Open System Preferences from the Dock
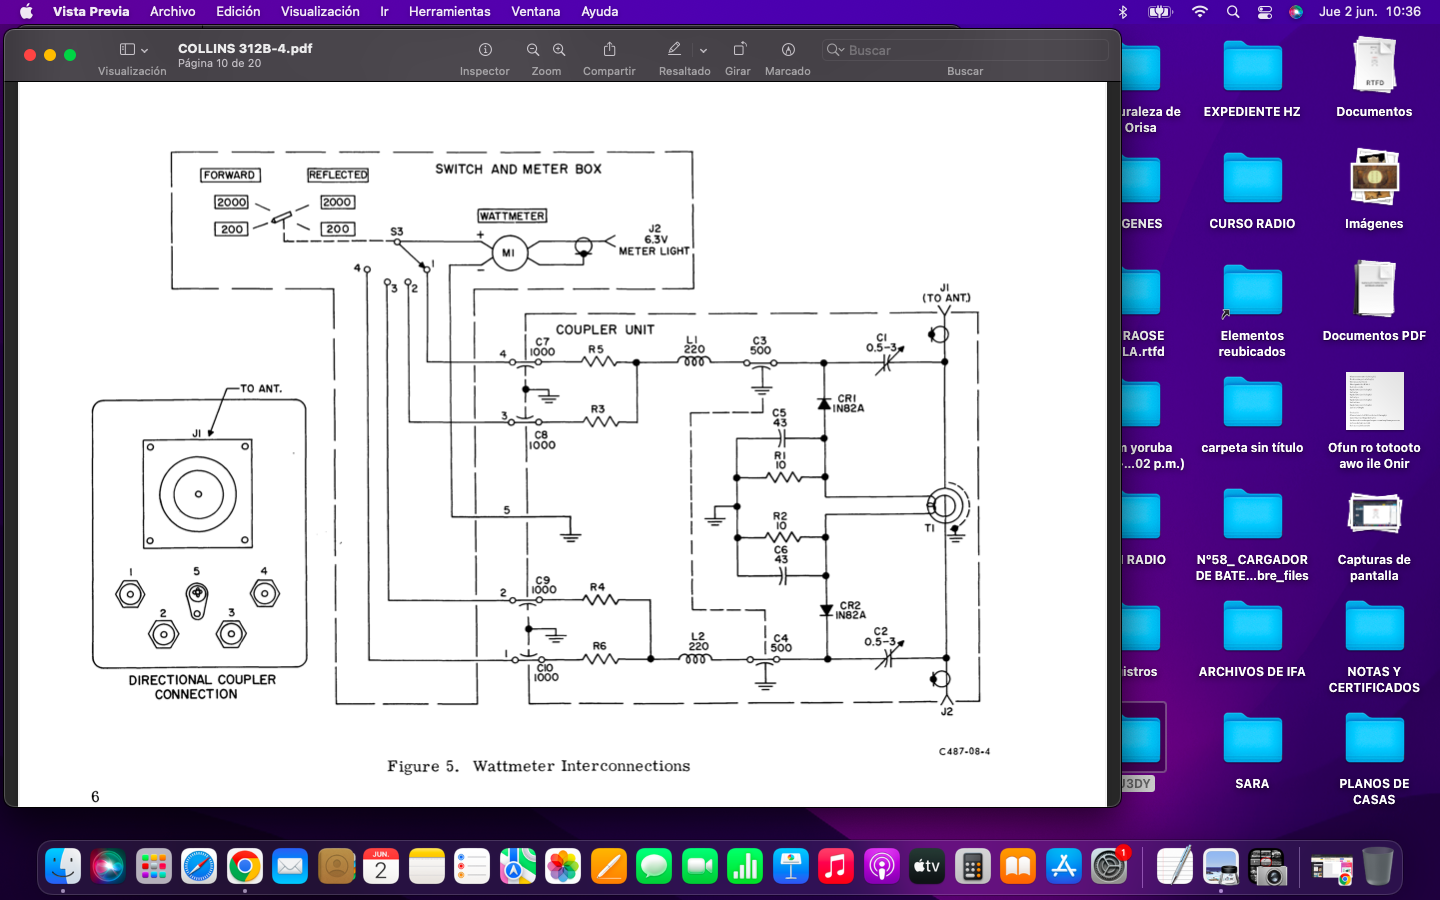 tap(1109, 866)
